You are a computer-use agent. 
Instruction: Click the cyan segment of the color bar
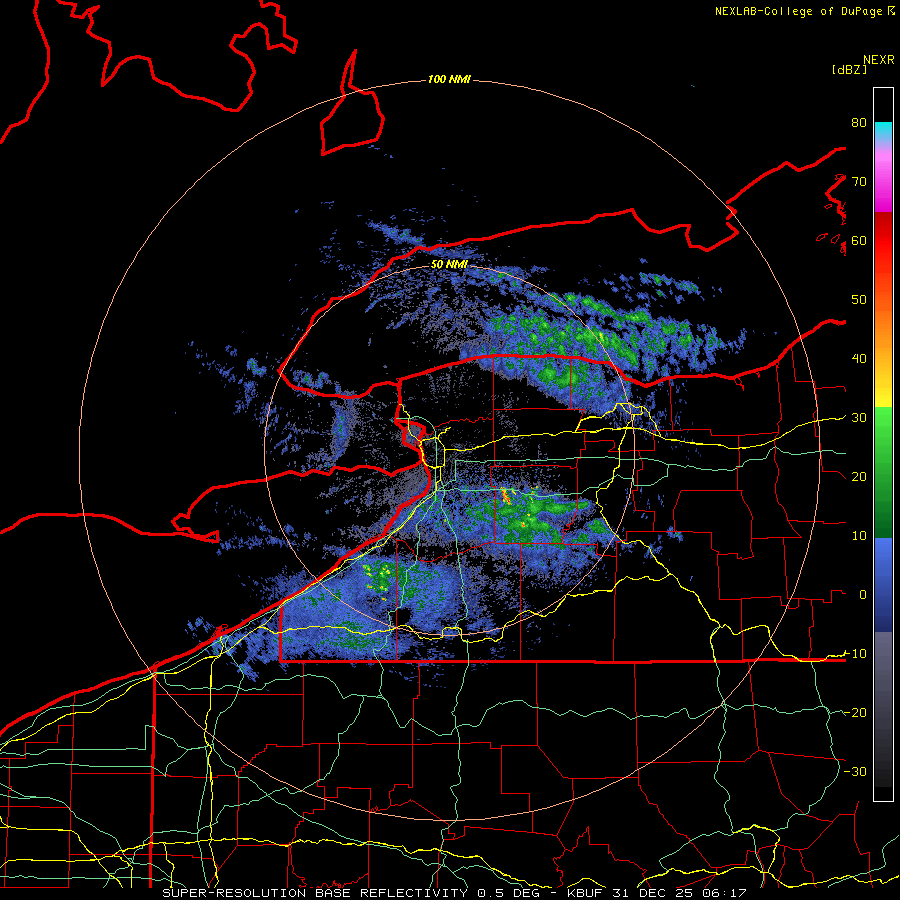(883, 130)
